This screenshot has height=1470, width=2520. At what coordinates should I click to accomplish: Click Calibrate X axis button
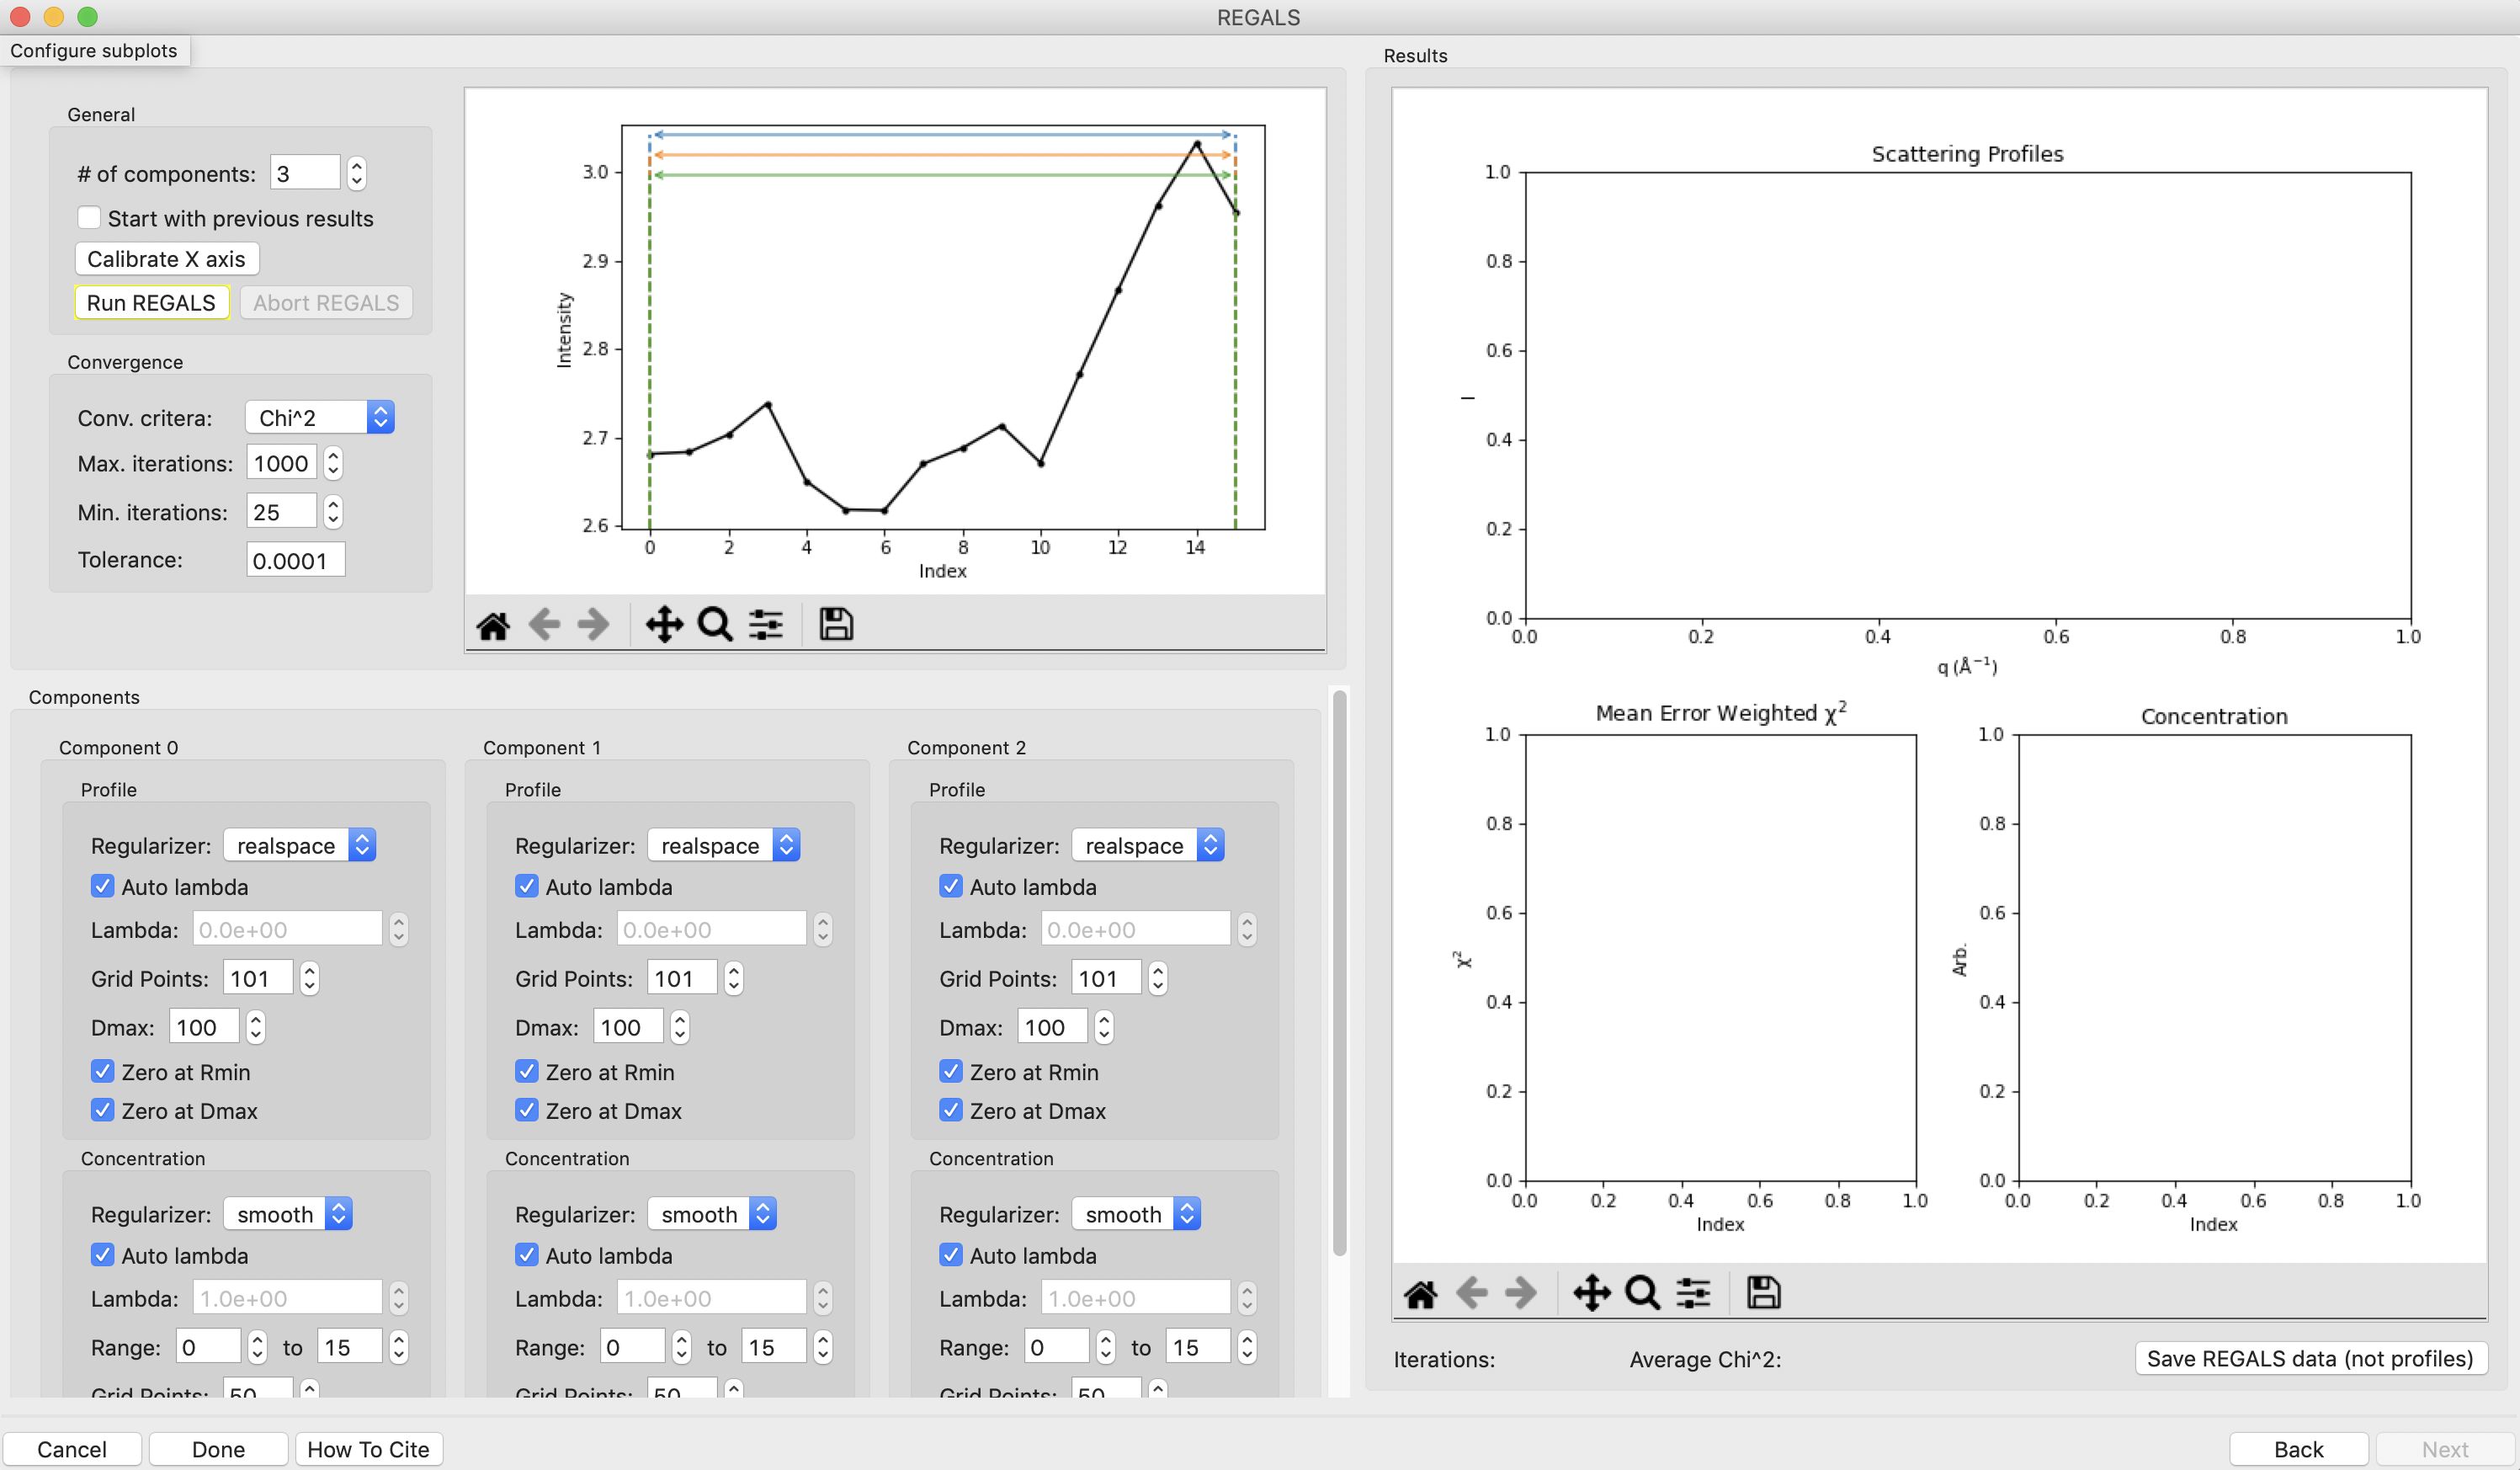(166, 259)
